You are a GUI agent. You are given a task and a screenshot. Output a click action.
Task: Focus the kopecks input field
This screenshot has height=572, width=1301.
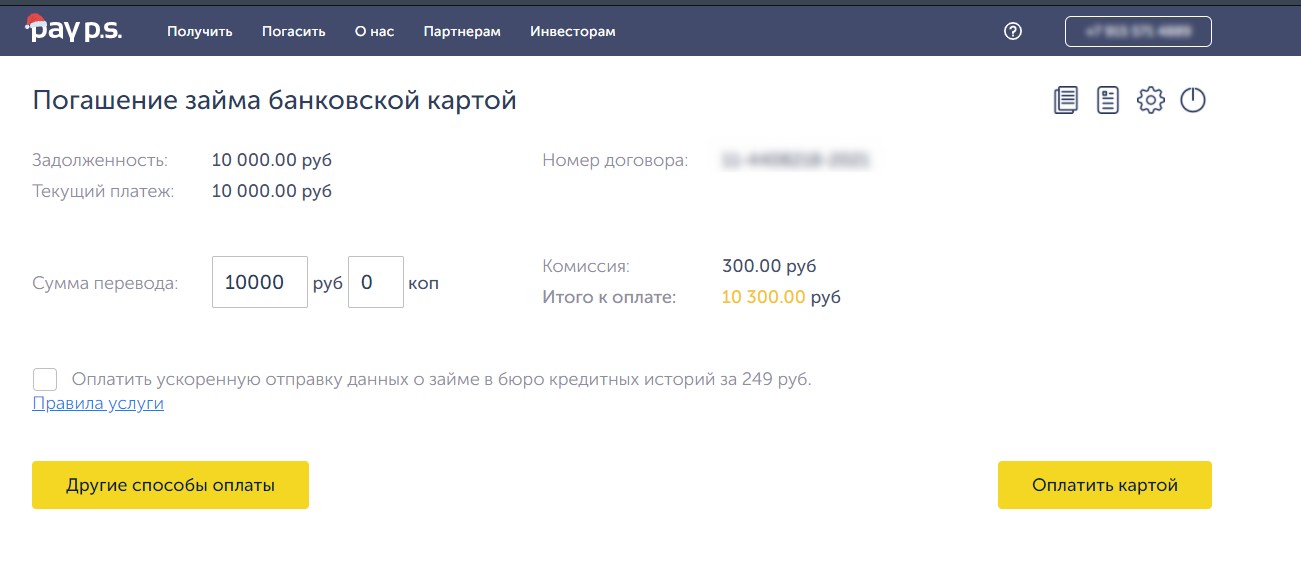pos(375,282)
